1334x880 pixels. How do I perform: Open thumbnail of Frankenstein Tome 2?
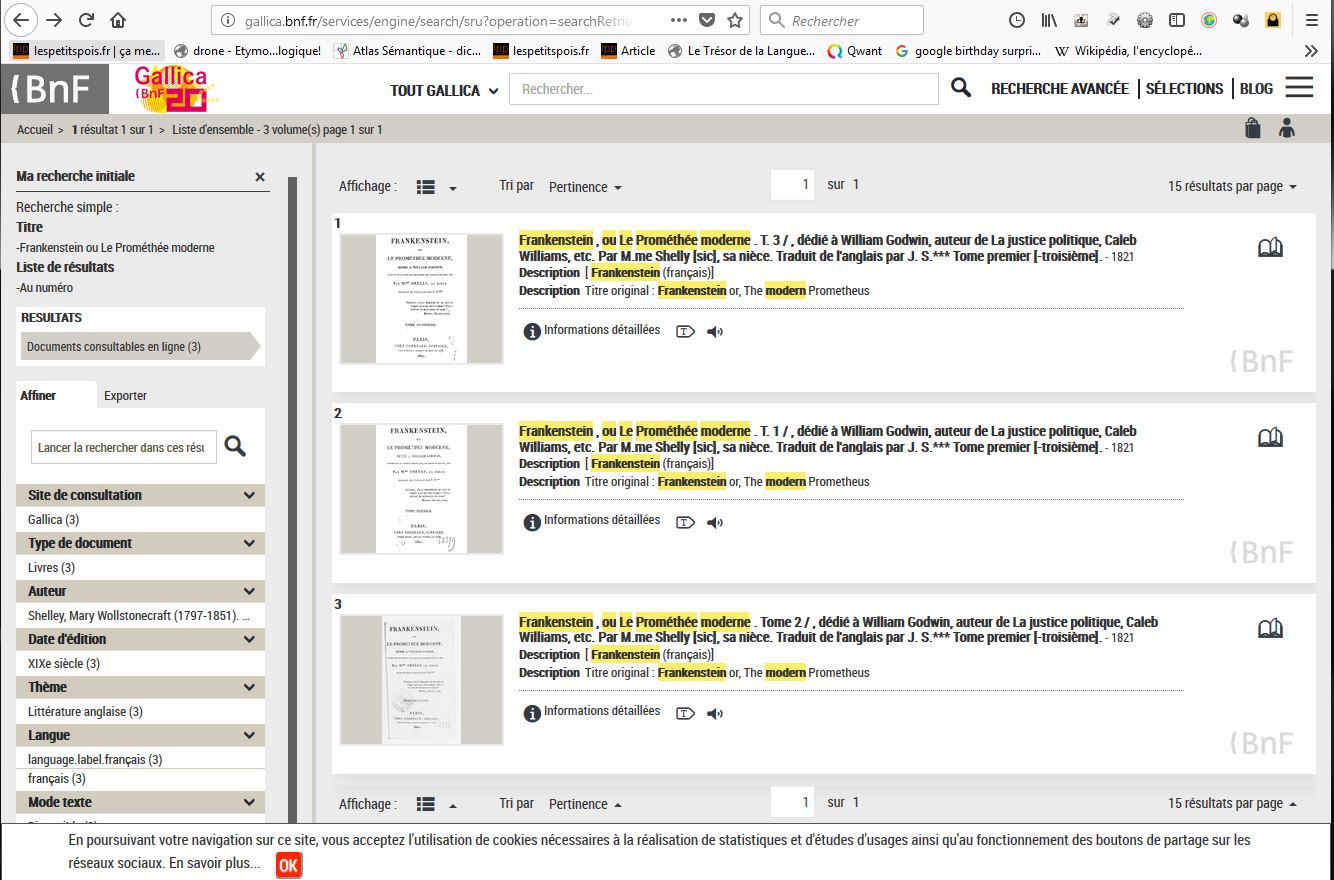(421, 680)
